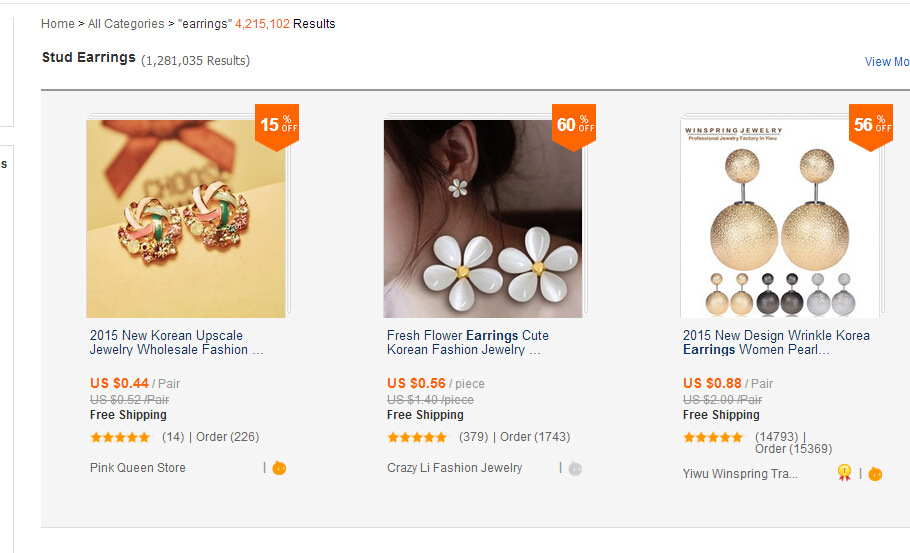Click the grey chat icon beside Crazy Li Fashion Jewelry

575,468
